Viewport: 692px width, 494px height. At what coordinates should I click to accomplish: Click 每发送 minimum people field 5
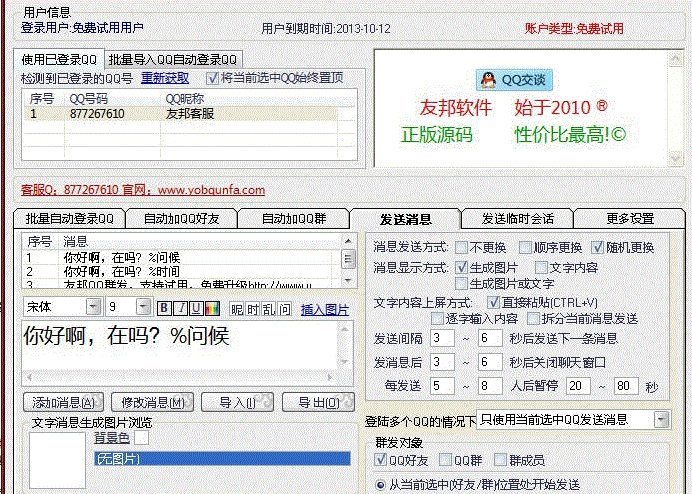pos(443,386)
